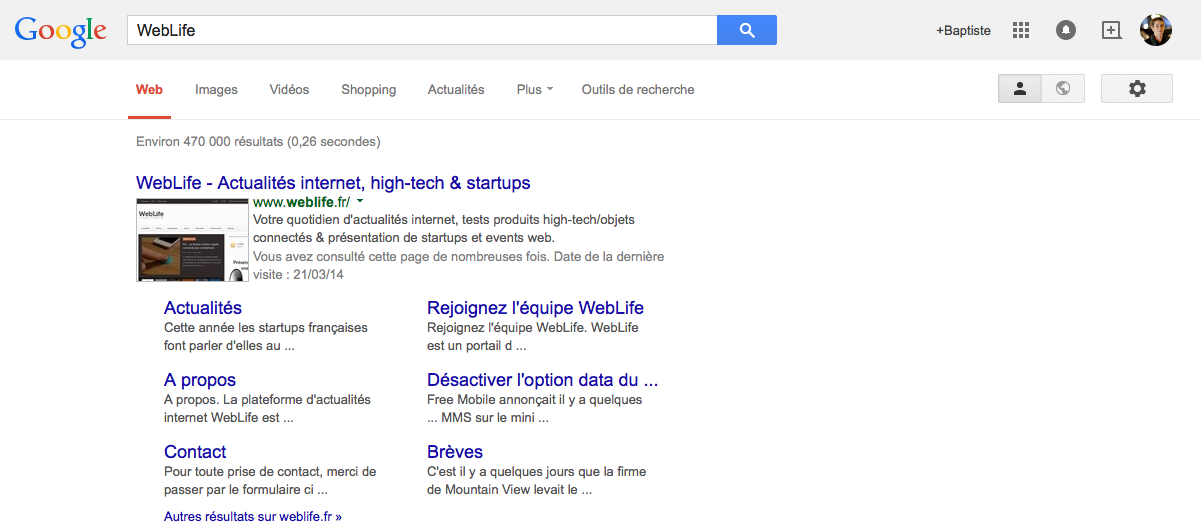The image size is (1201, 526).
Task: Open the account profile picture
Action: [1156, 30]
